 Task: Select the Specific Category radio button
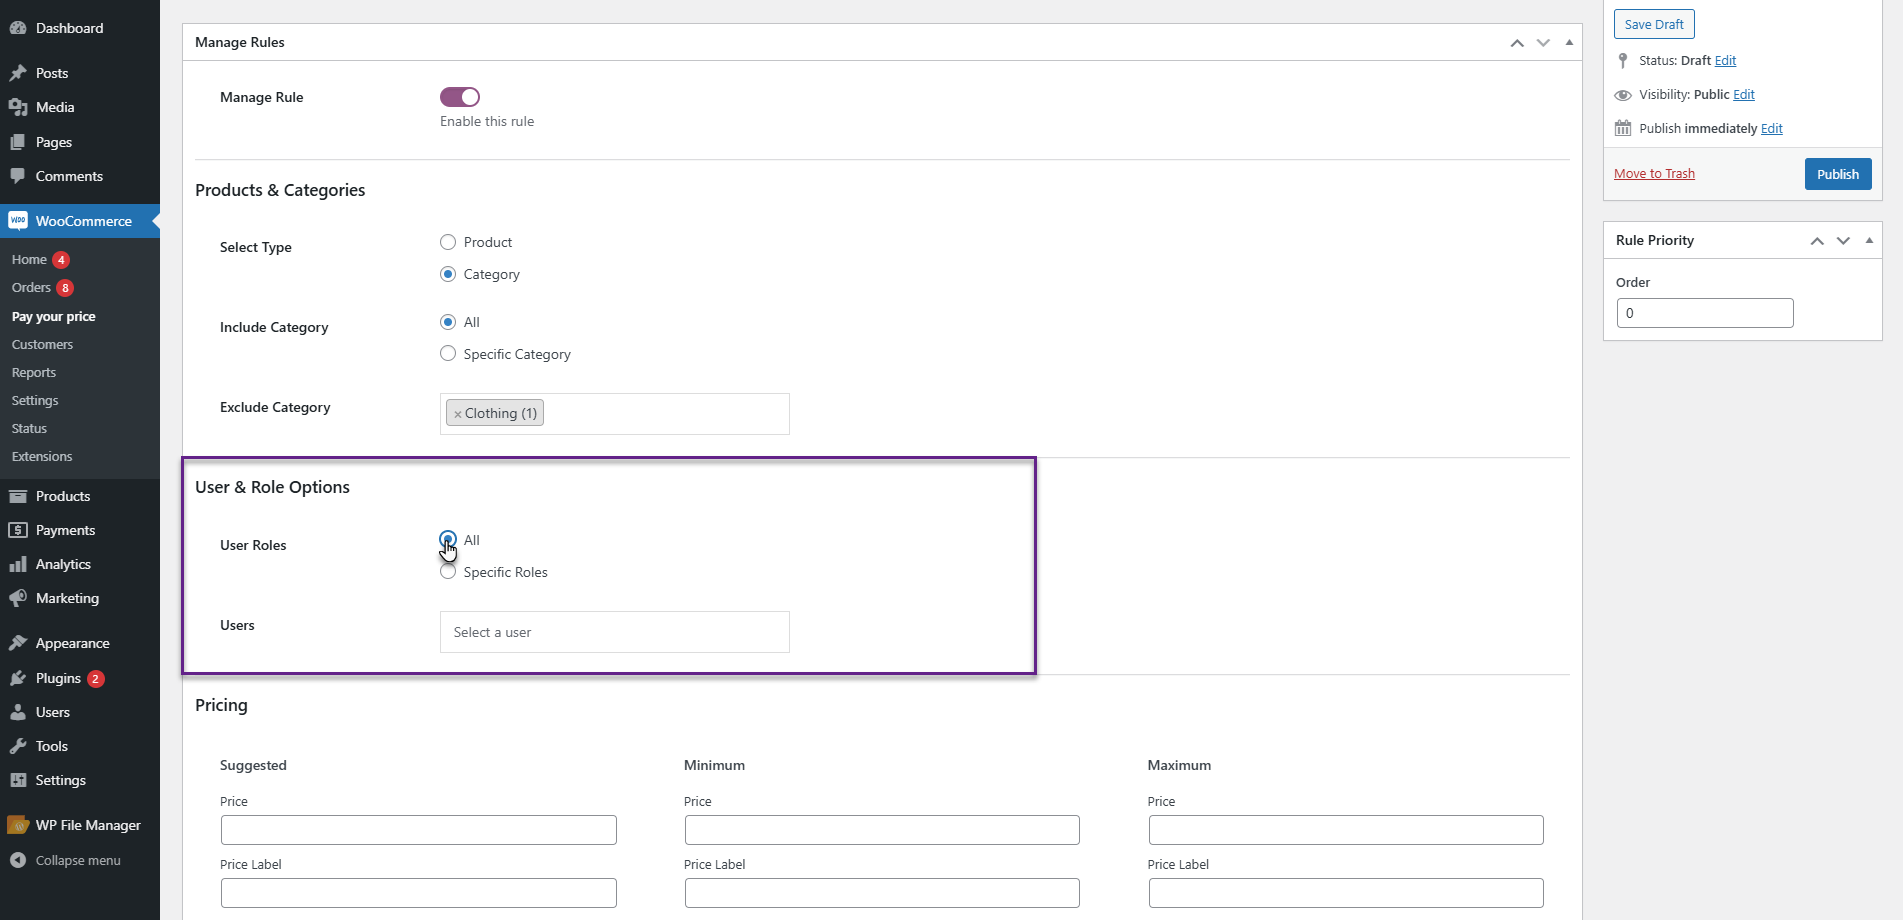click(448, 354)
